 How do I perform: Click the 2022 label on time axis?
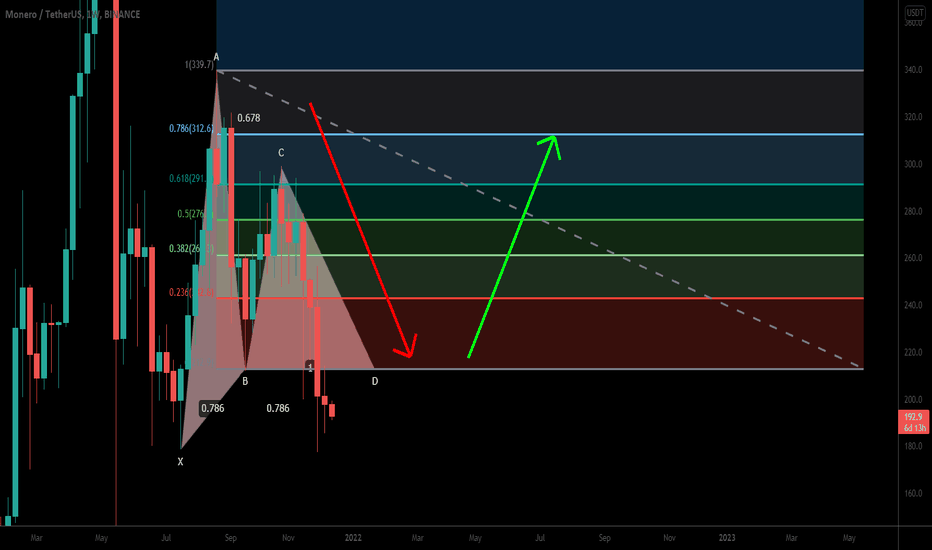353,538
